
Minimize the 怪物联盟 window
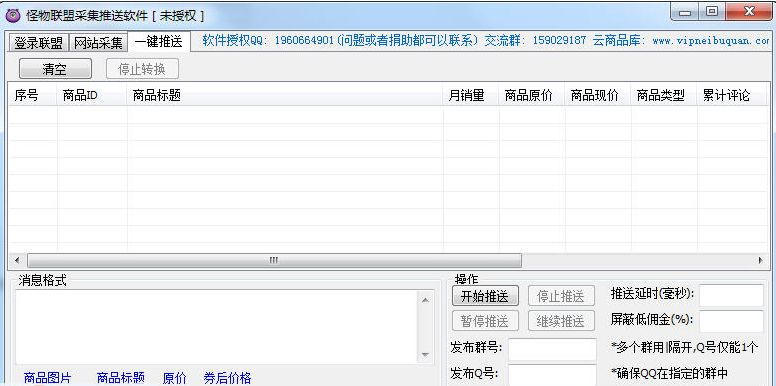(685, 13)
